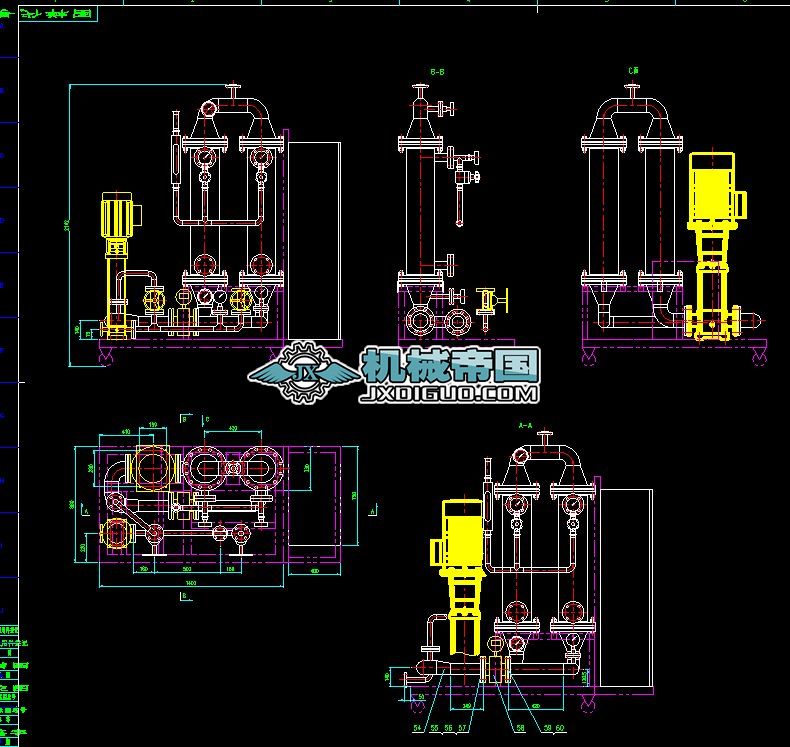Select the white control cabinet rectangle in front view
This screenshot has height=747, width=790.
314,241
